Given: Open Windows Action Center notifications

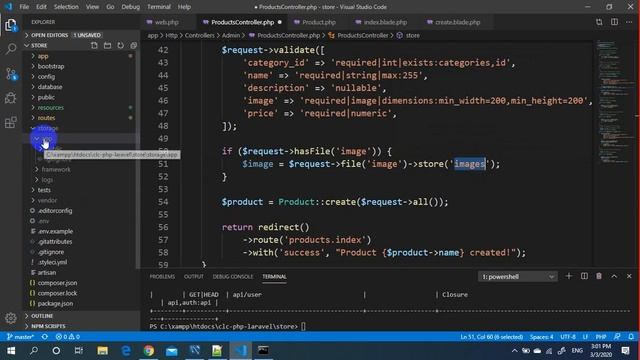Looking at the screenshot, I should coord(625,351).
